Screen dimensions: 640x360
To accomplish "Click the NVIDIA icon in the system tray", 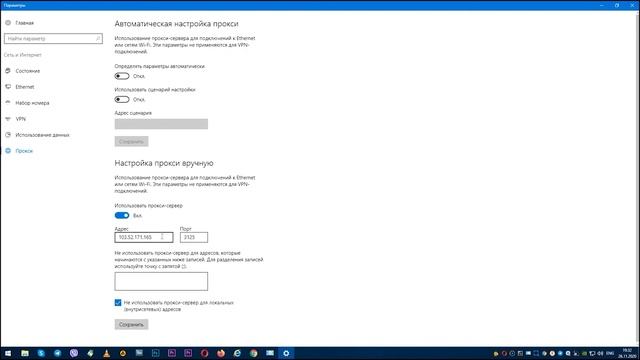I will [x=584, y=353].
